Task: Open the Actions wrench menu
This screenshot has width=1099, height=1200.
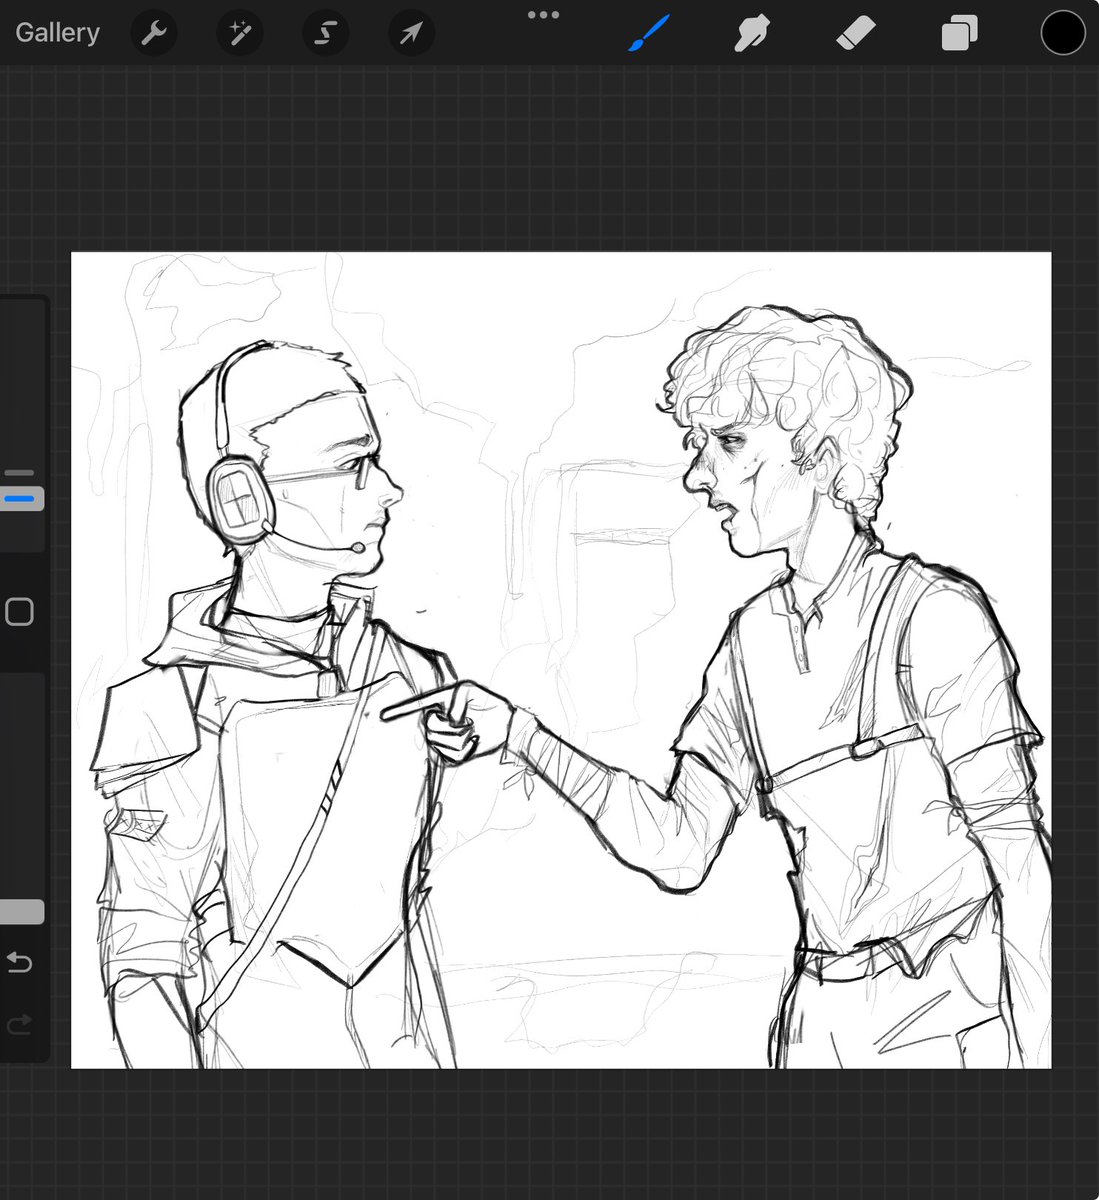Action: point(154,34)
